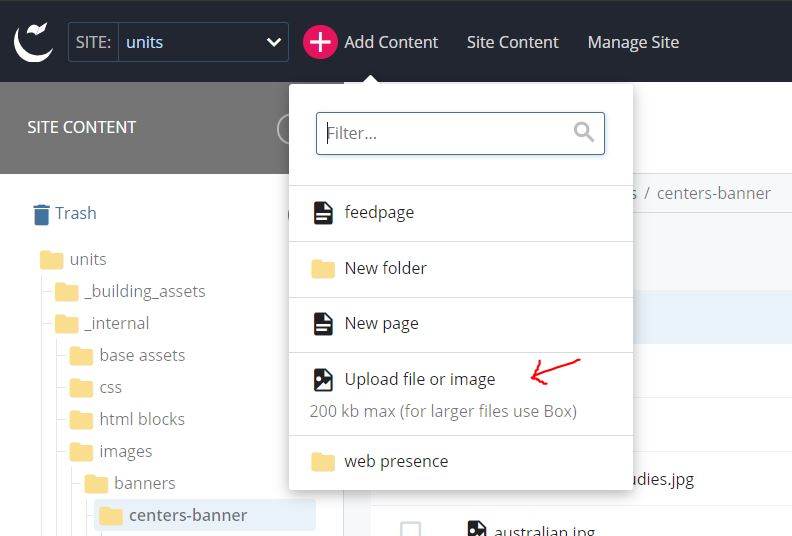Image resolution: width=792 pixels, height=536 pixels.
Task: Click the html blocks folder icon
Action: click(81, 420)
